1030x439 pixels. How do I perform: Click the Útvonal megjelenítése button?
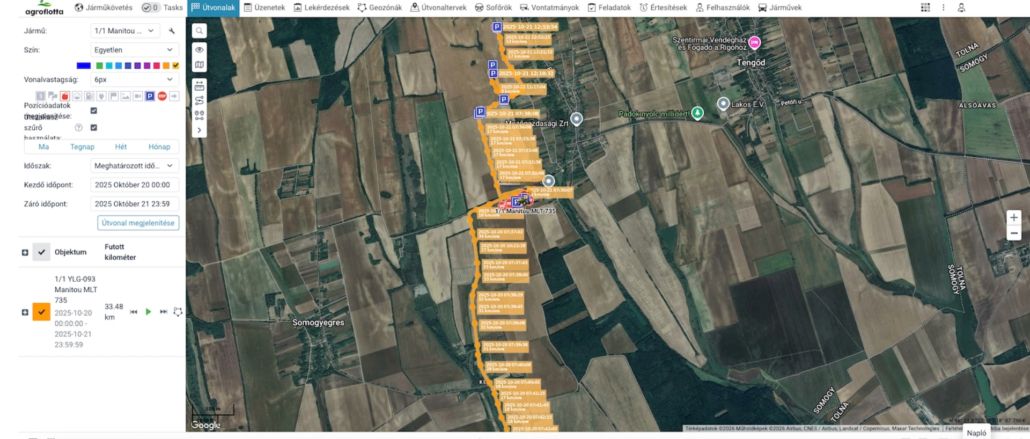pos(138,222)
